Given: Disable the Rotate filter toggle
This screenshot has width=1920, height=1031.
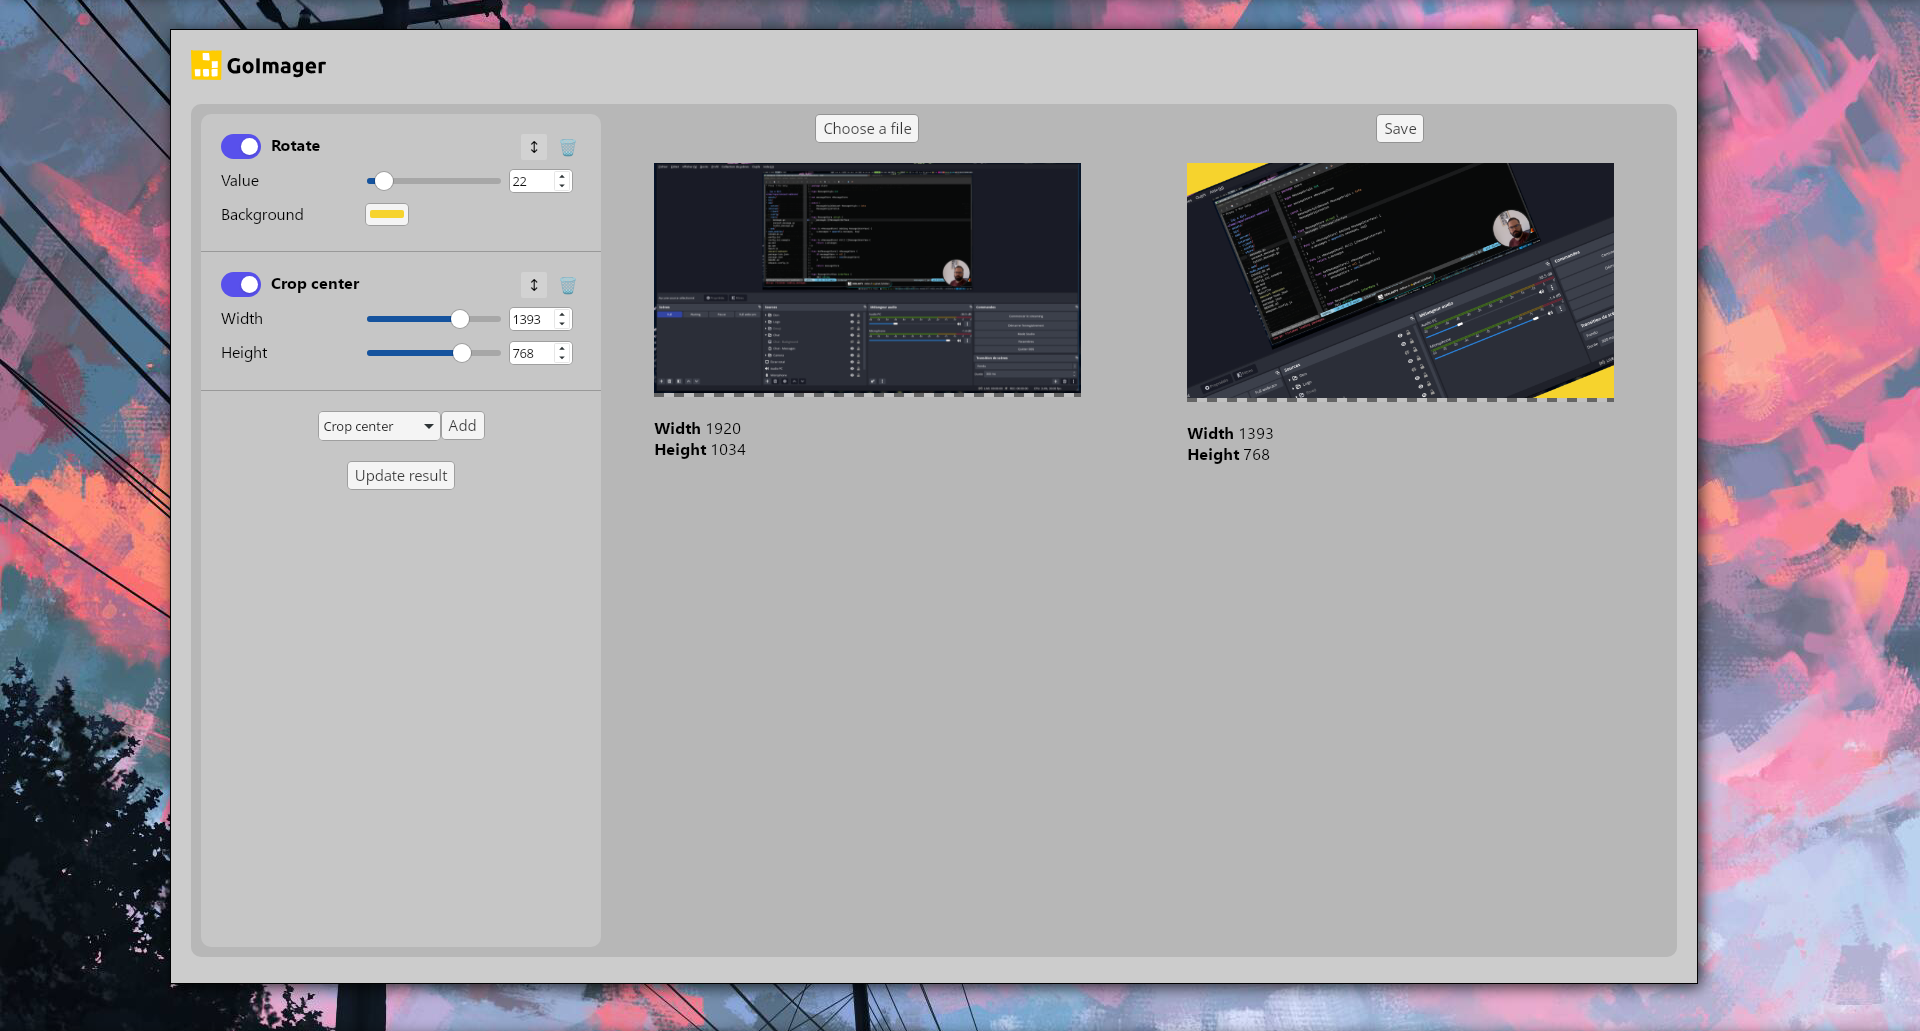Looking at the screenshot, I should (x=241, y=146).
